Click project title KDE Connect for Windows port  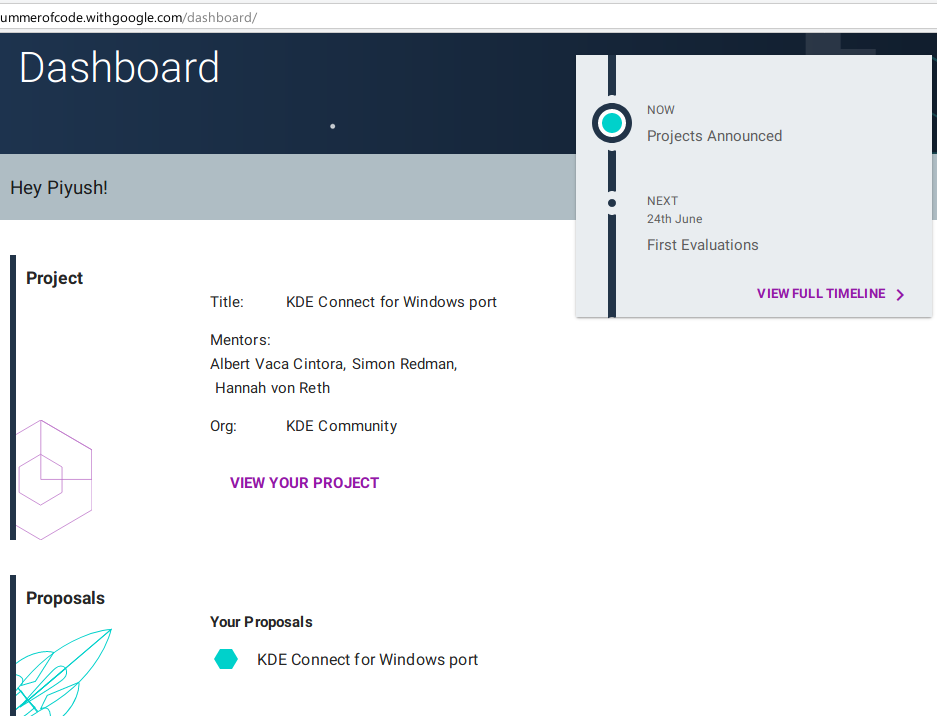pos(391,302)
